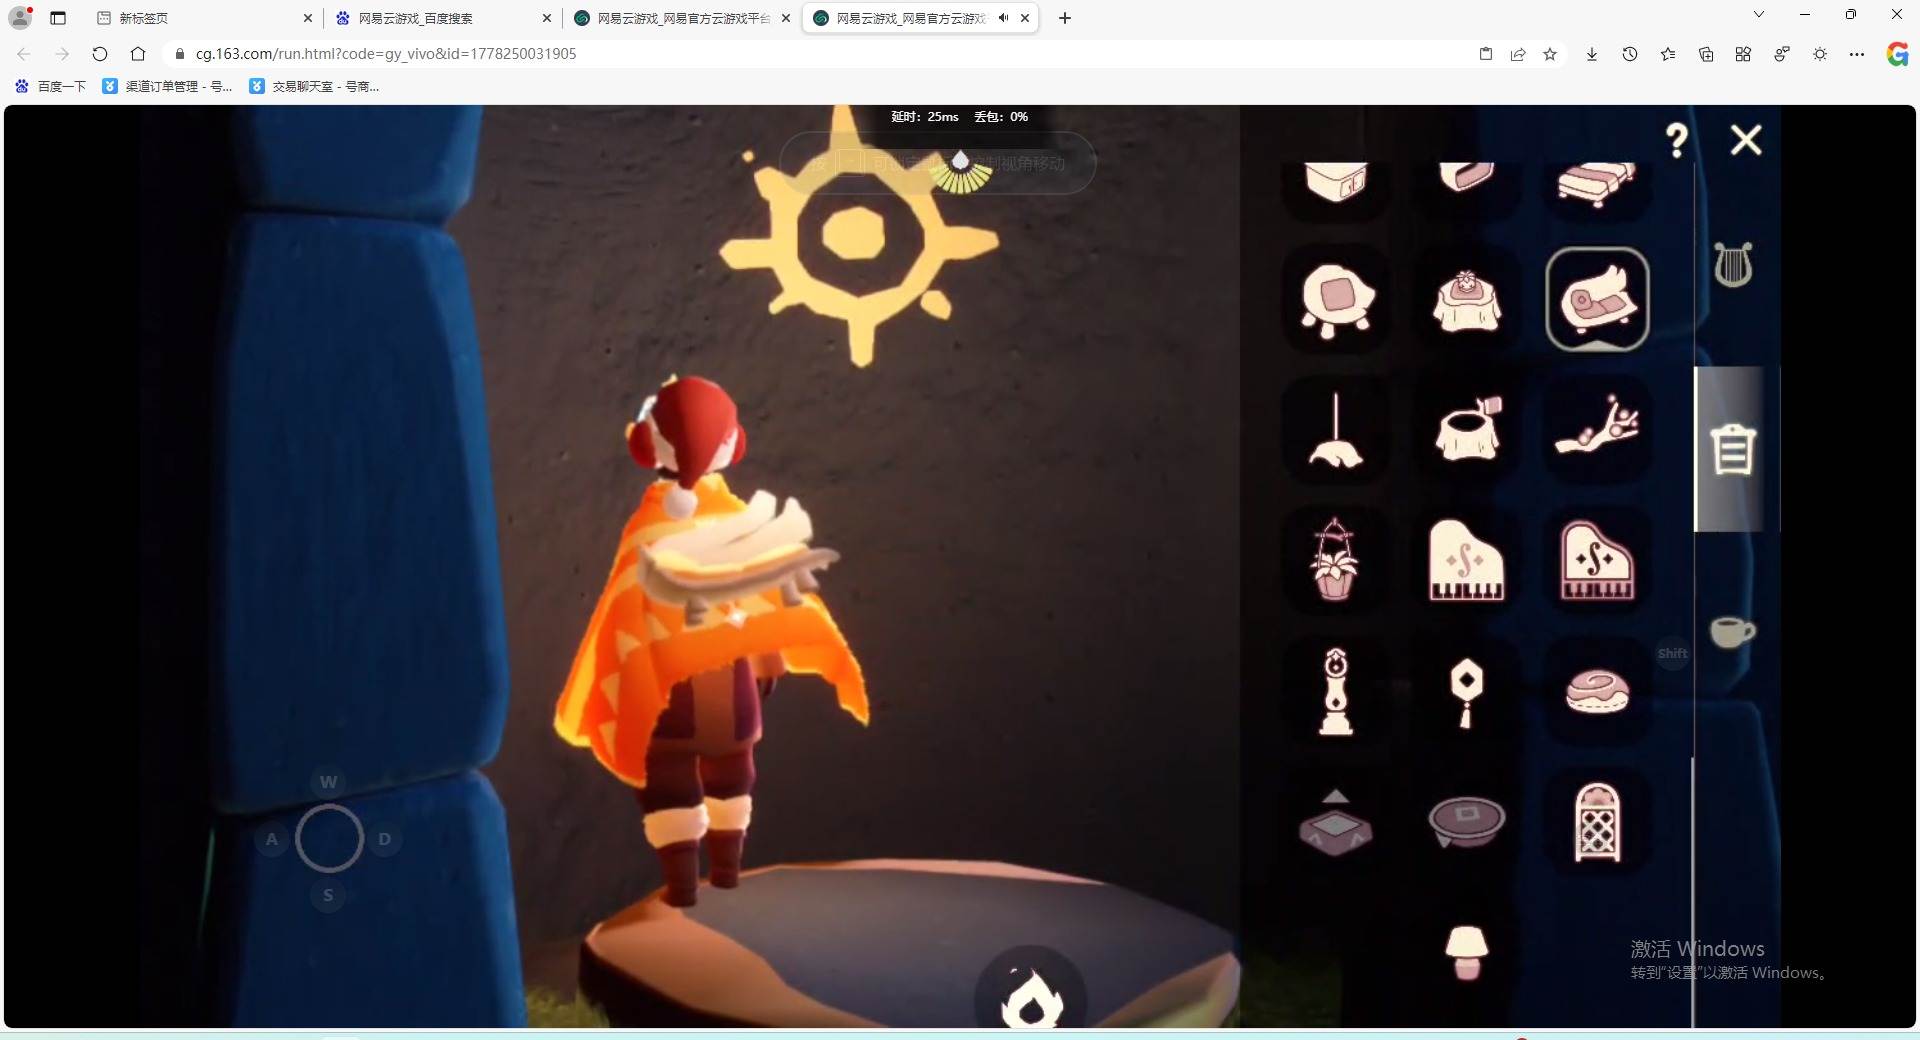Pick the donut-shaped cushion item

pos(1597,690)
